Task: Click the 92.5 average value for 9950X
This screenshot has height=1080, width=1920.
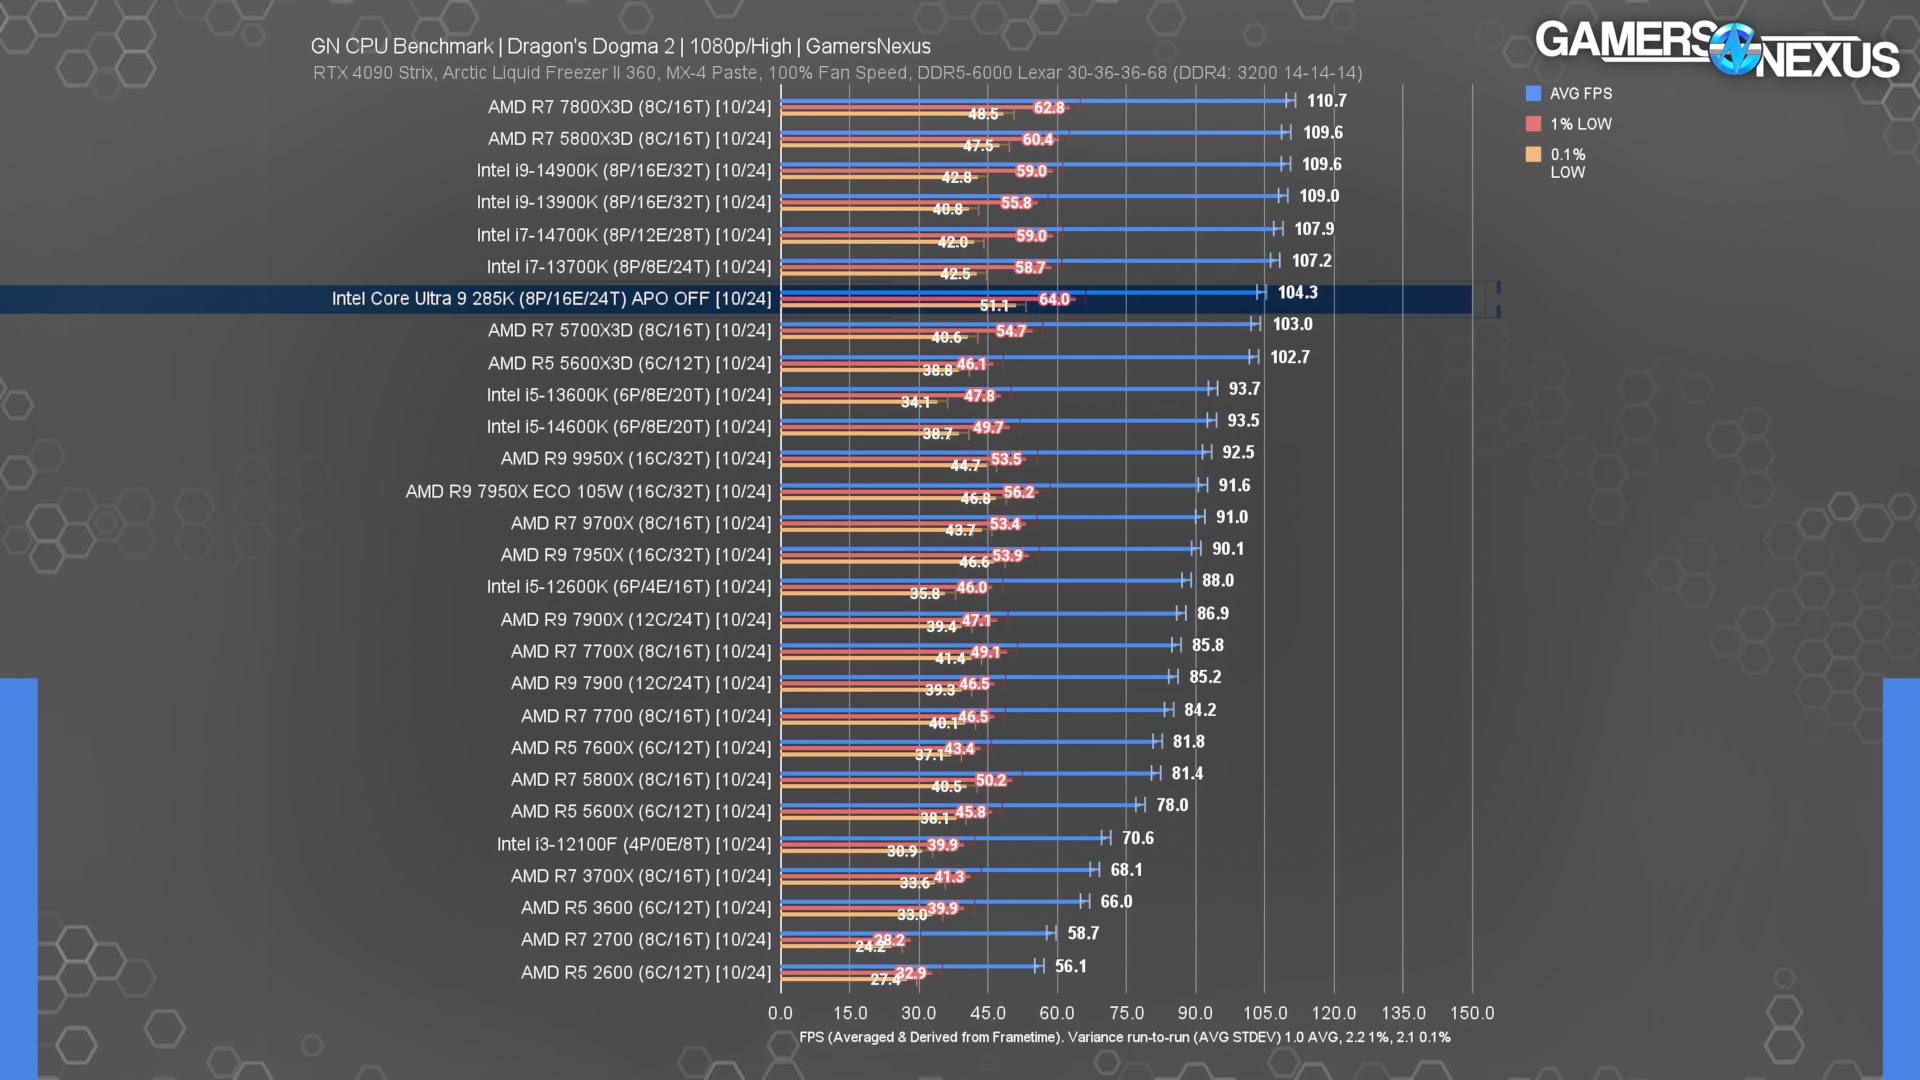Action: pyautogui.click(x=1238, y=452)
